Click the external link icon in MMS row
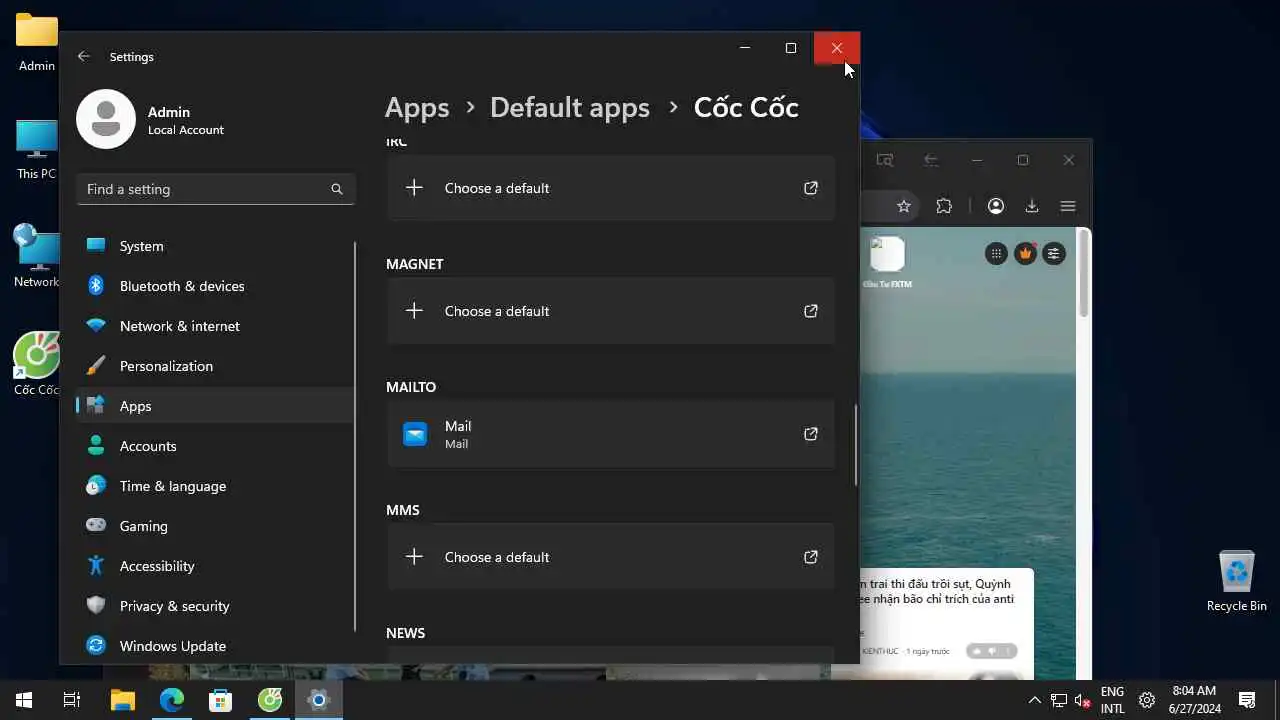Image resolution: width=1280 pixels, height=720 pixels. pyautogui.click(x=811, y=557)
